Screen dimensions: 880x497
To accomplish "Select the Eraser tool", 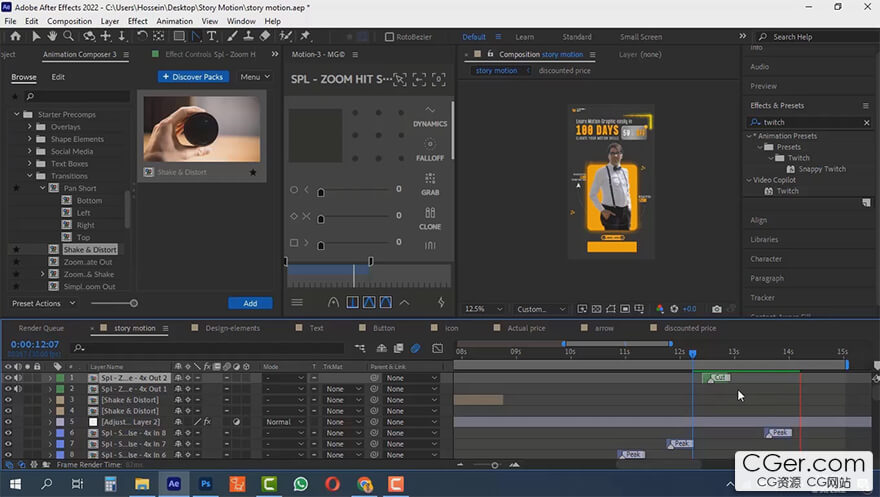I will (265, 36).
